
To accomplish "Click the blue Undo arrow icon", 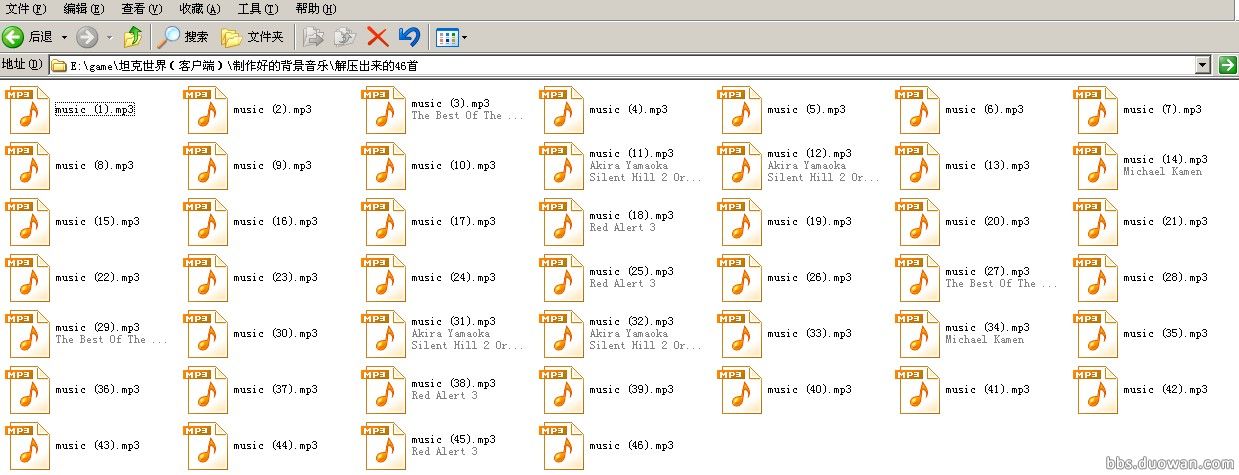I will [408, 37].
